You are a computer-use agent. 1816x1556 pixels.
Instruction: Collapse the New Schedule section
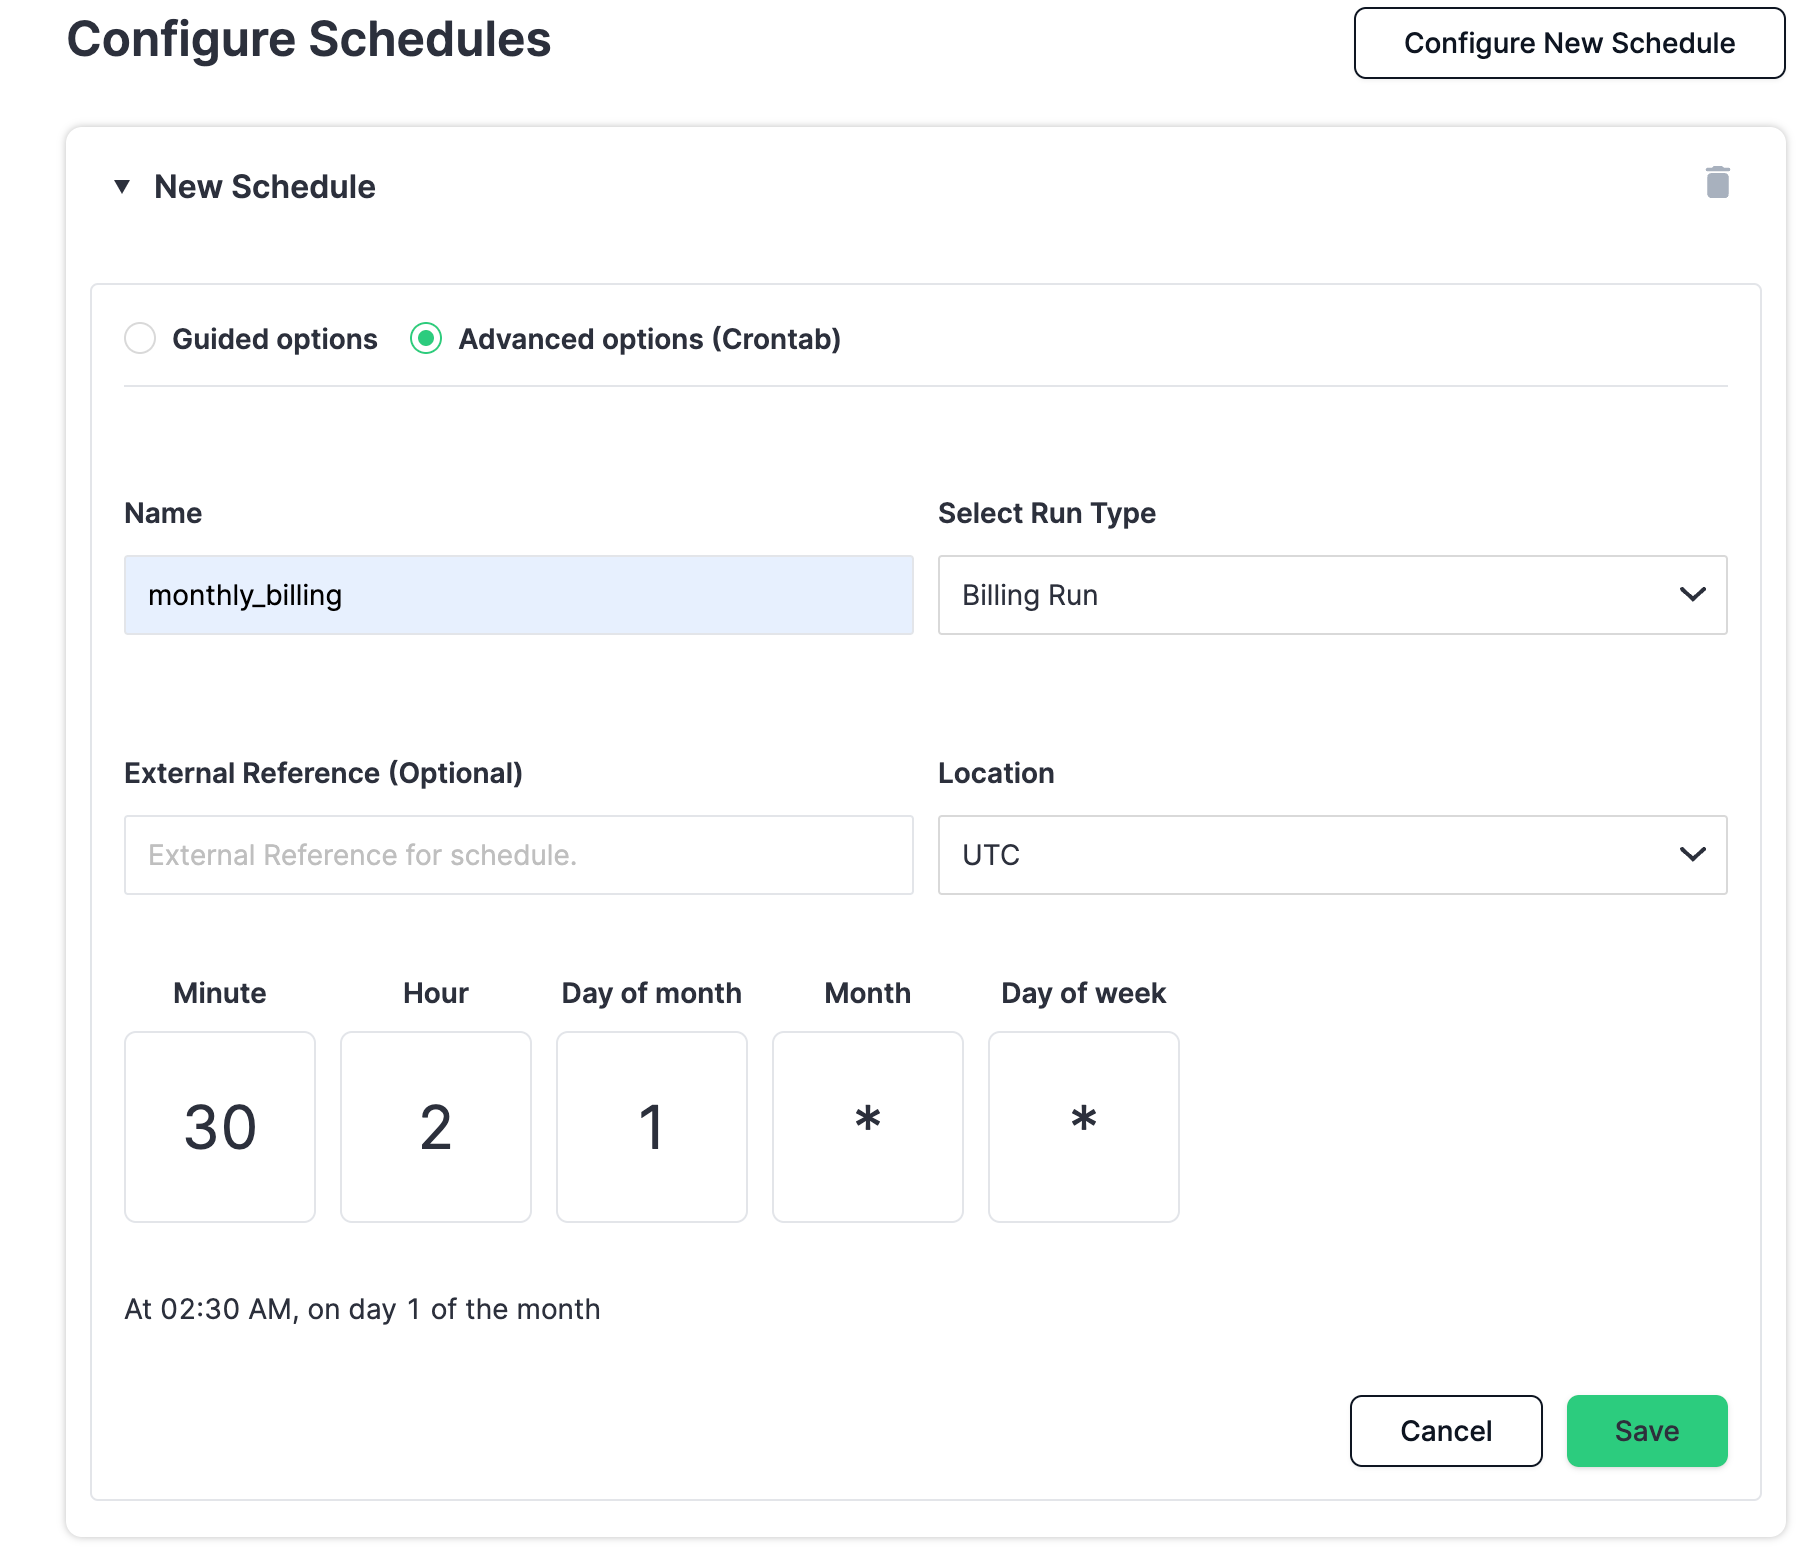122,187
